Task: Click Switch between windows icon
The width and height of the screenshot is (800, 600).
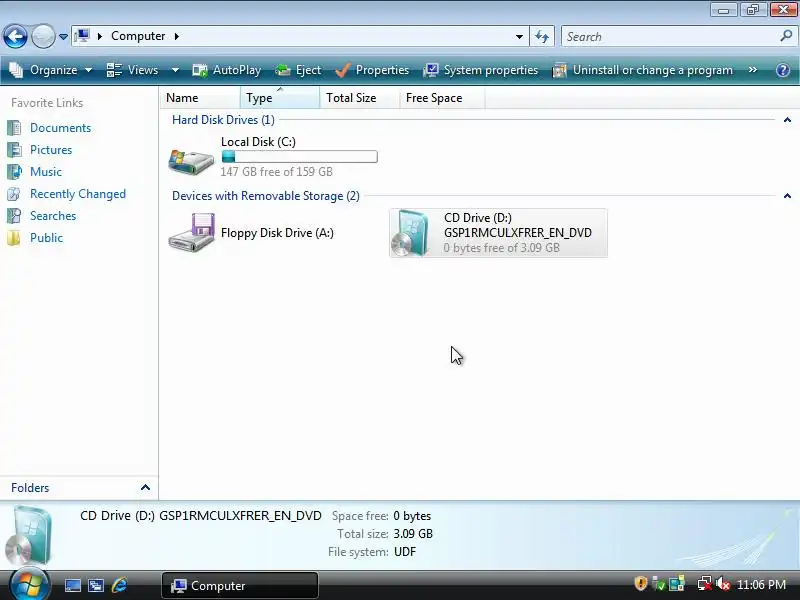Action: point(95,585)
